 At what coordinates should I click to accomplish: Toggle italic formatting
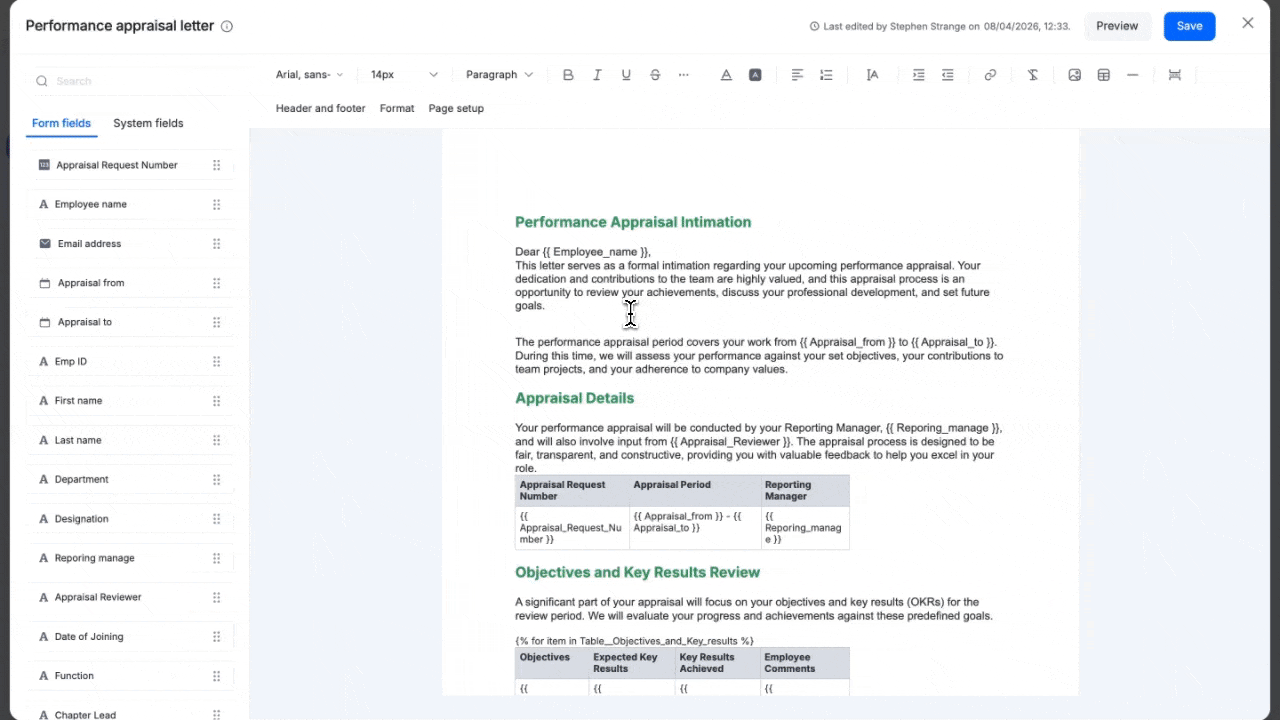tap(597, 75)
